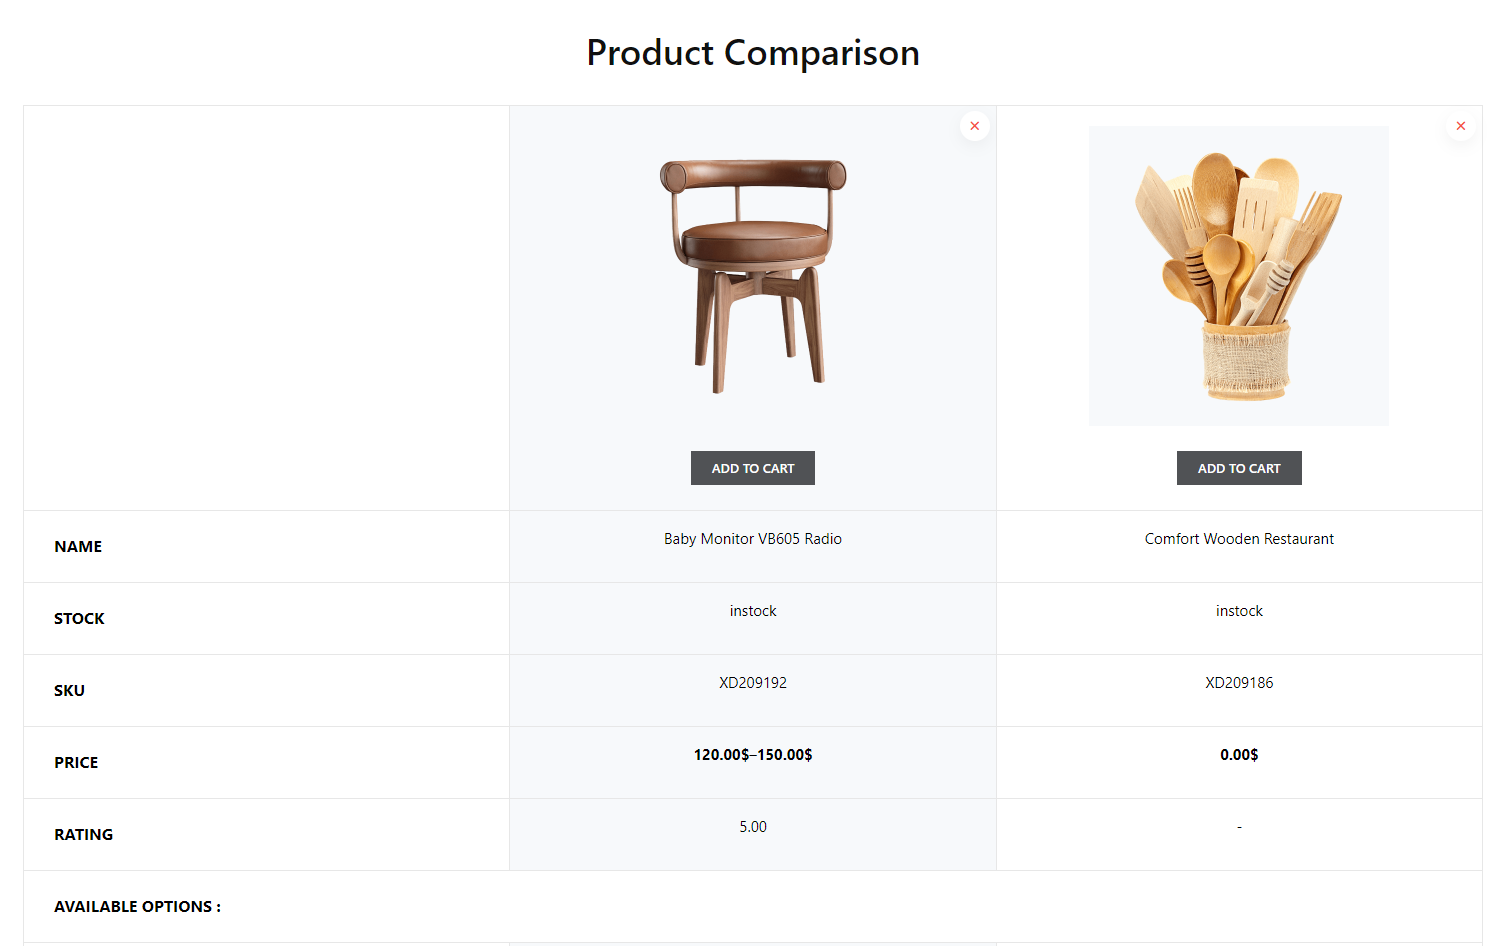
Task: Click the AVAILABLE OPTIONS row label
Action: coord(137,907)
